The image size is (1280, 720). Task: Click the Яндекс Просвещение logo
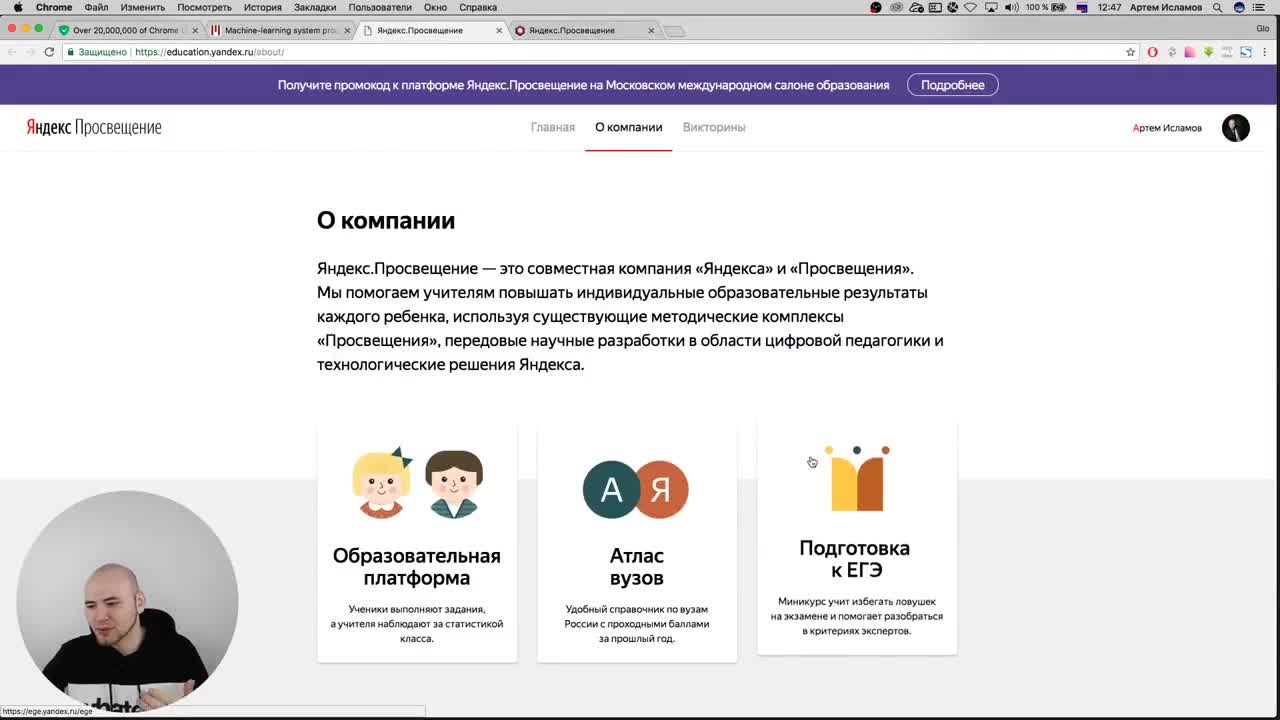(x=94, y=127)
